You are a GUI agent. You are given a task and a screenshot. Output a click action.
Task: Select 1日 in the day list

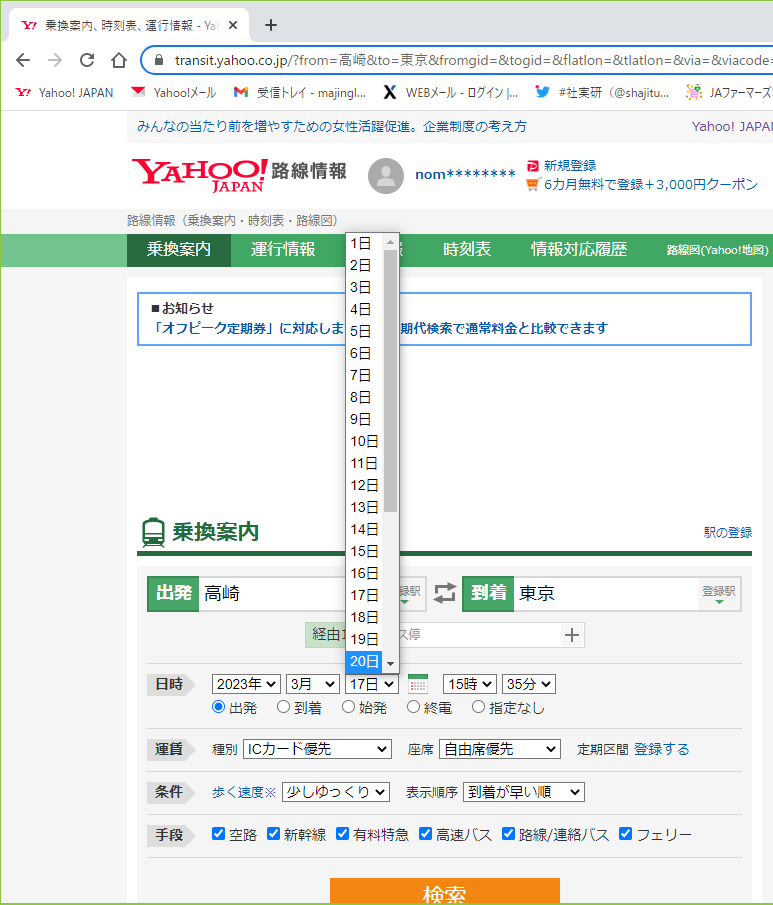364,244
